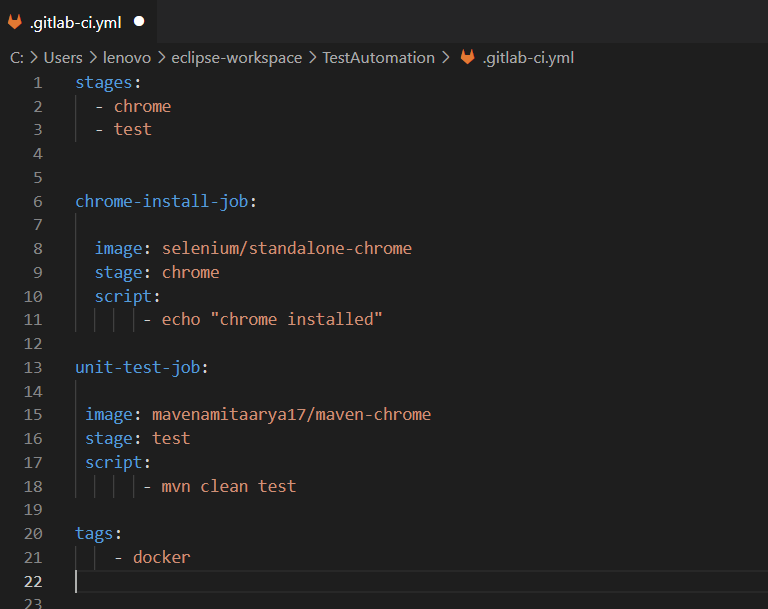Click the 'selenium/standalone-chrome' image value
This screenshot has width=768, height=609.
[x=287, y=248]
